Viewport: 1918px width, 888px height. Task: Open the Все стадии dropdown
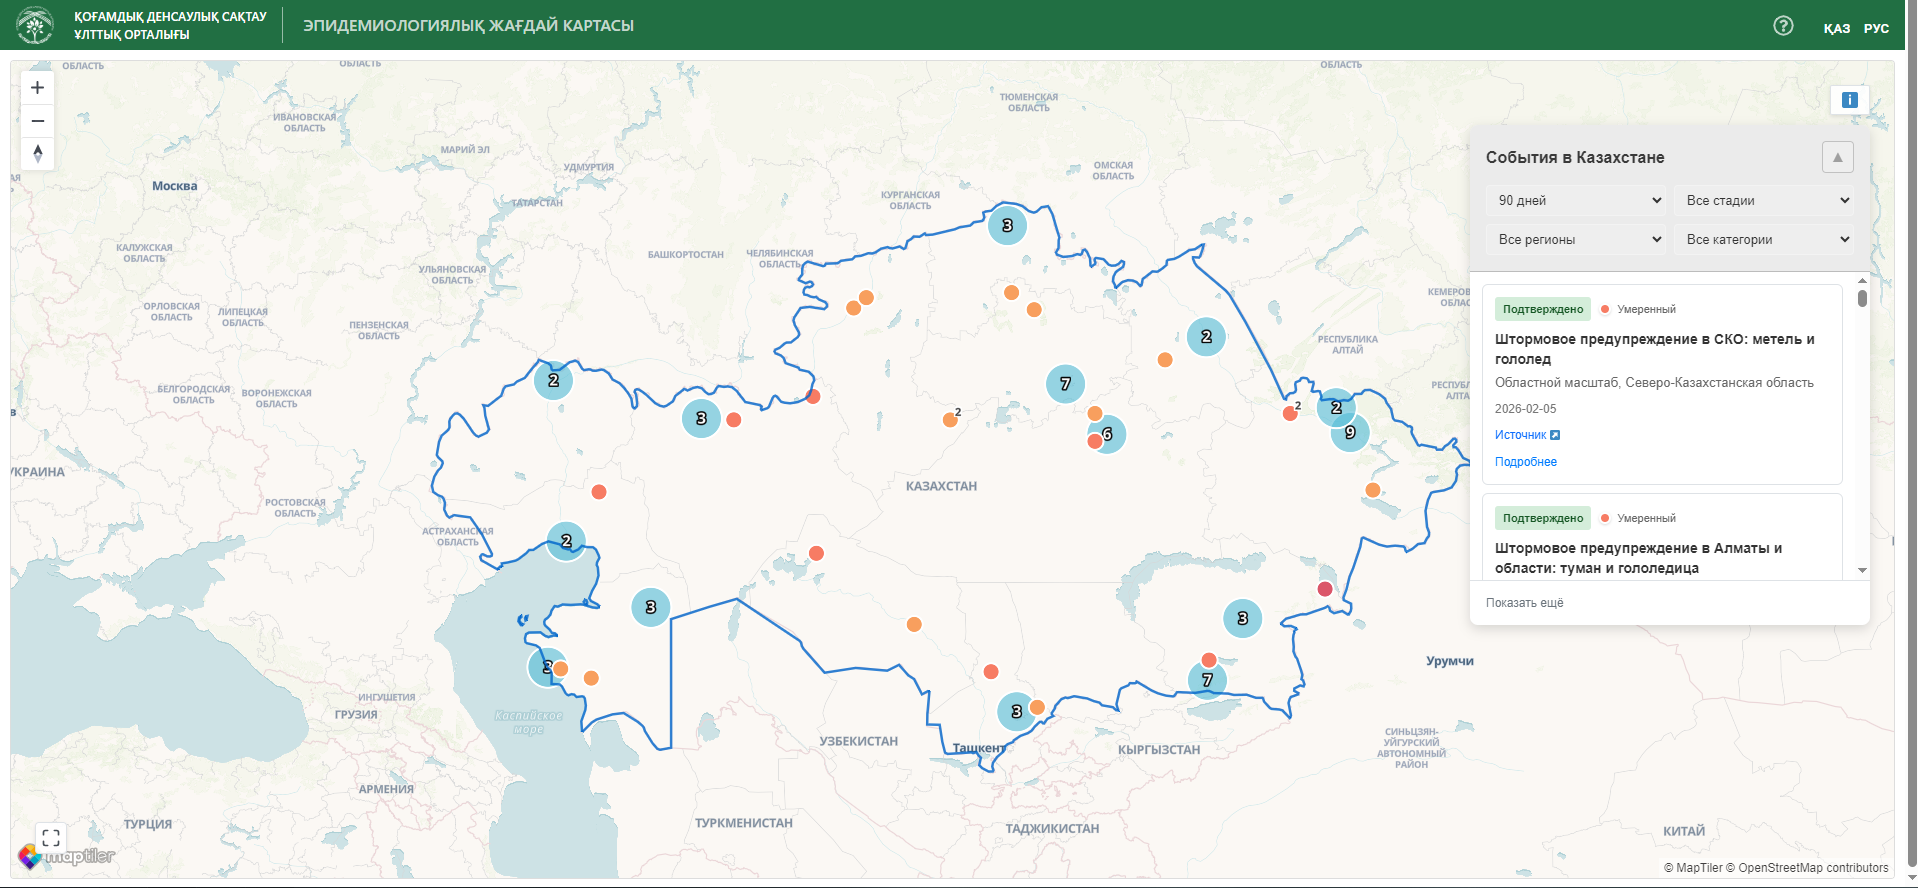pos(1765,201)
